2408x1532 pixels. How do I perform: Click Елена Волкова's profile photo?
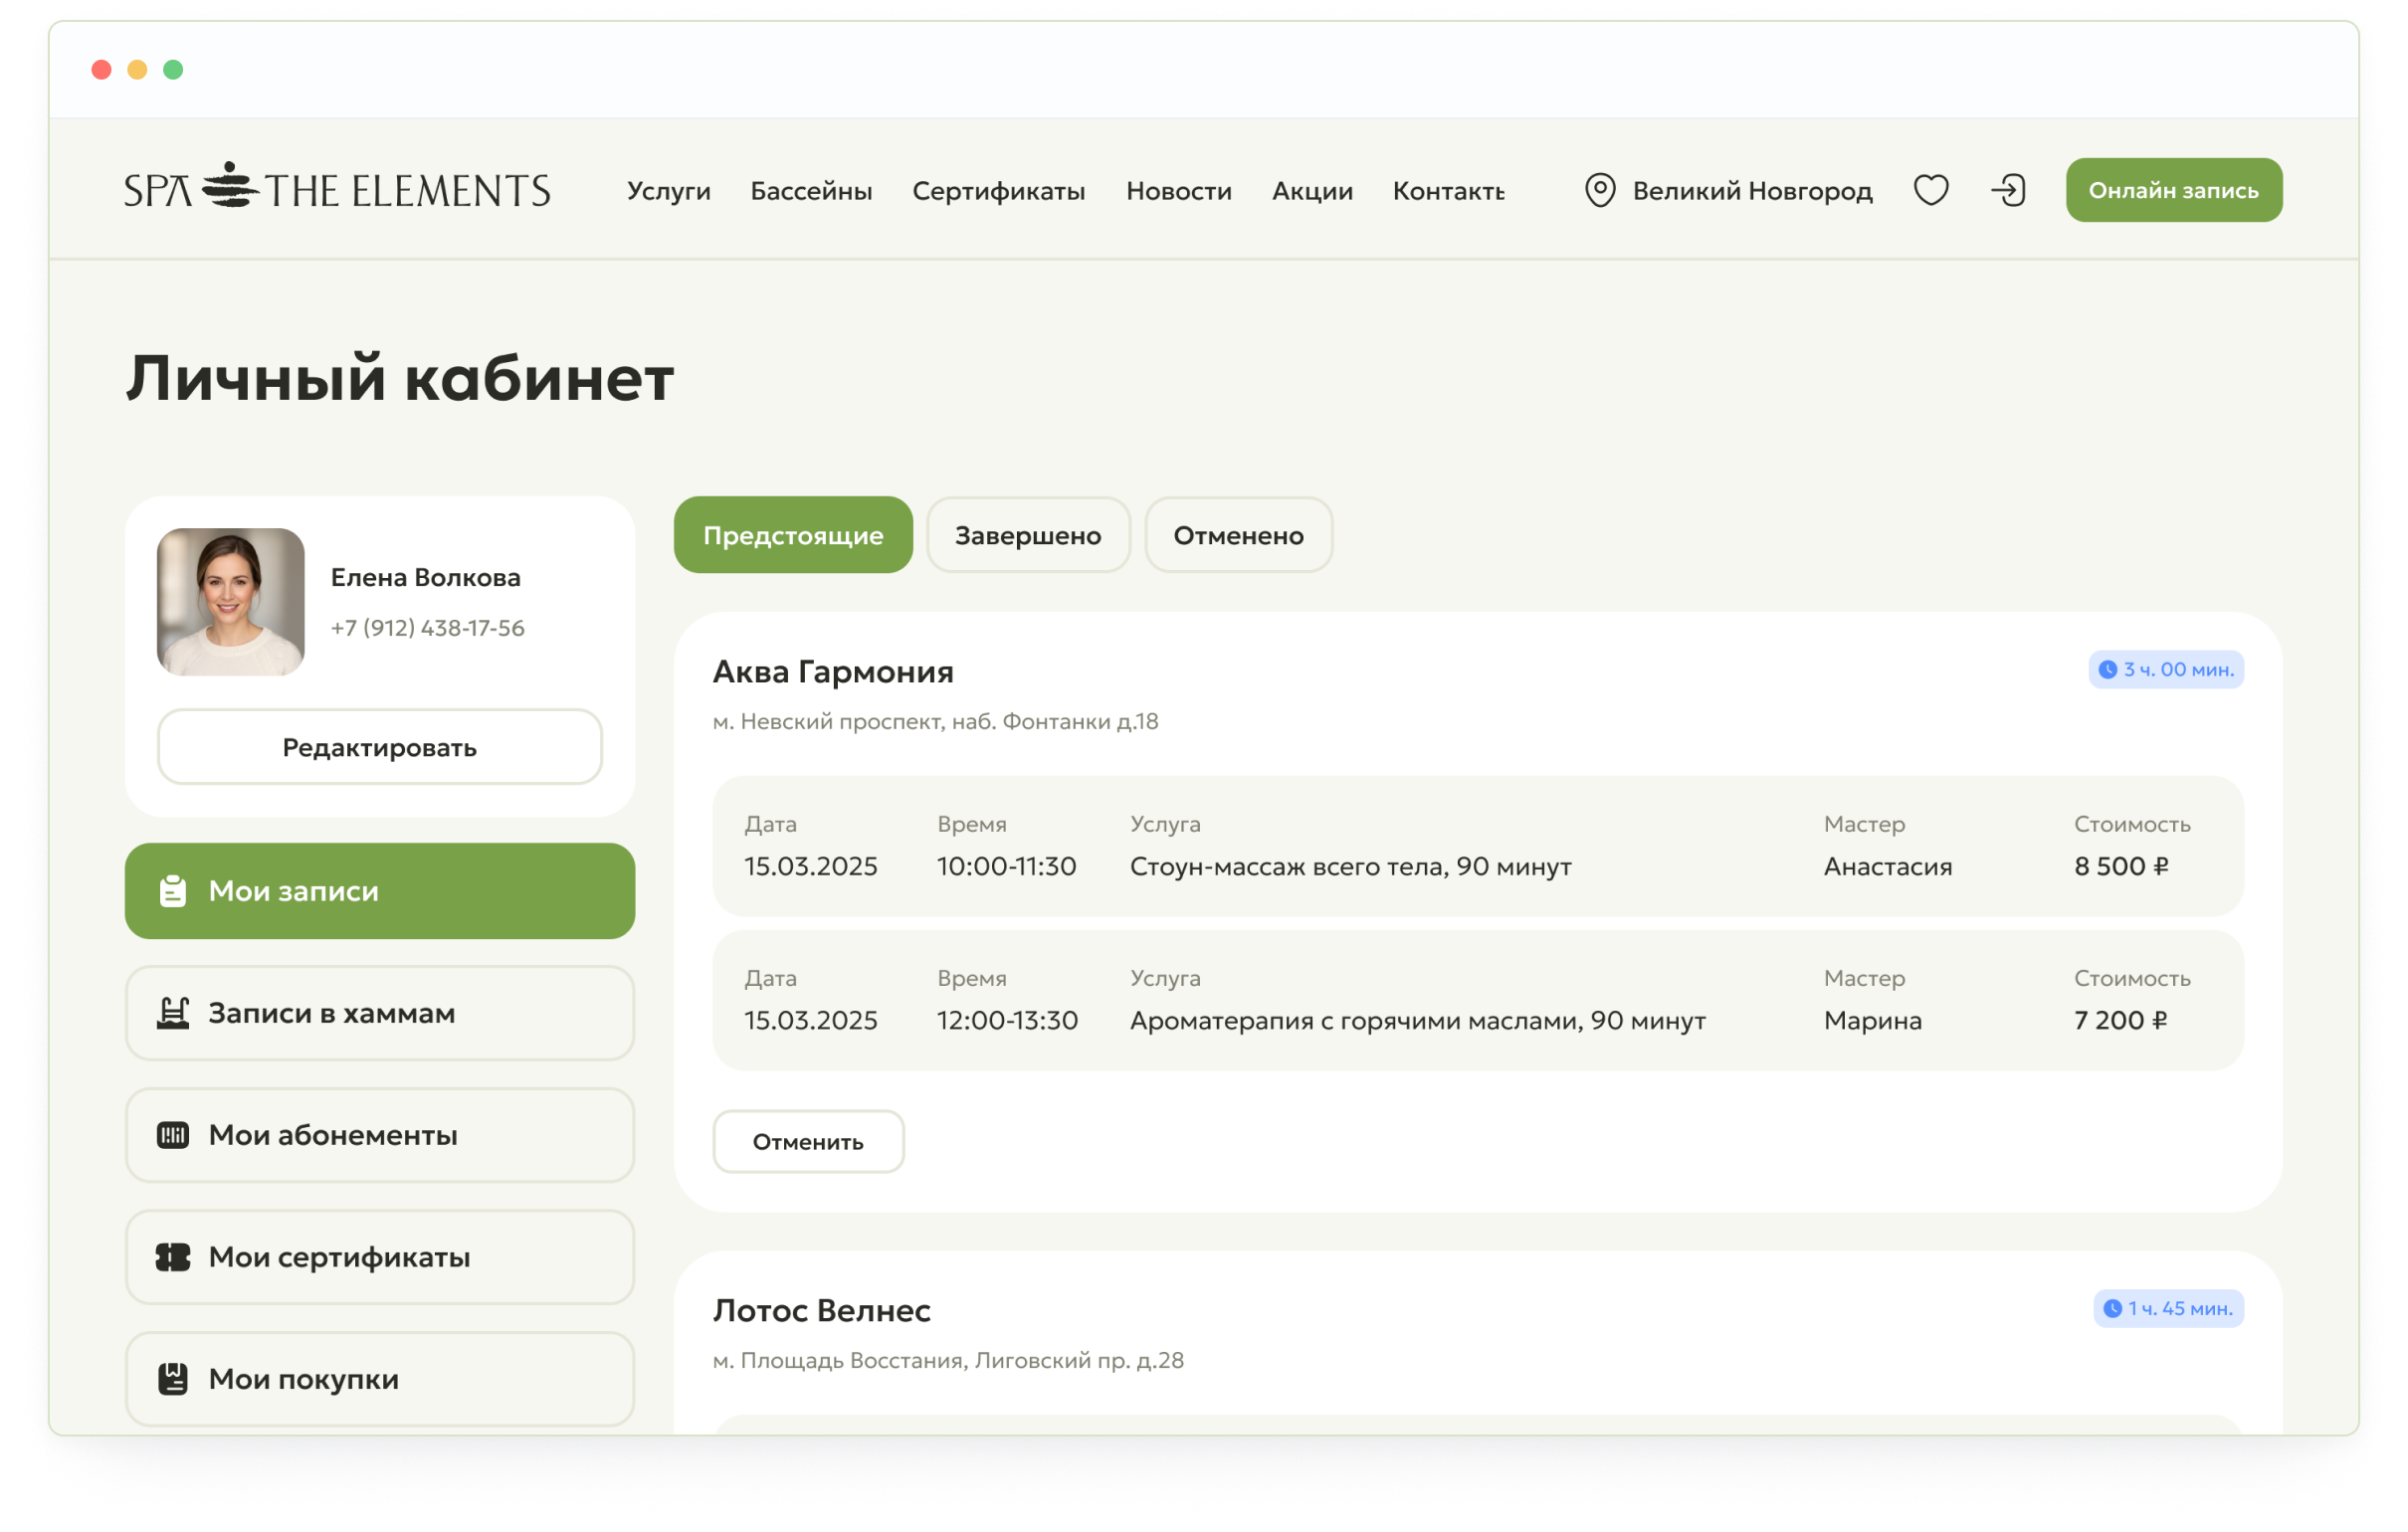(x=231, y=602)
